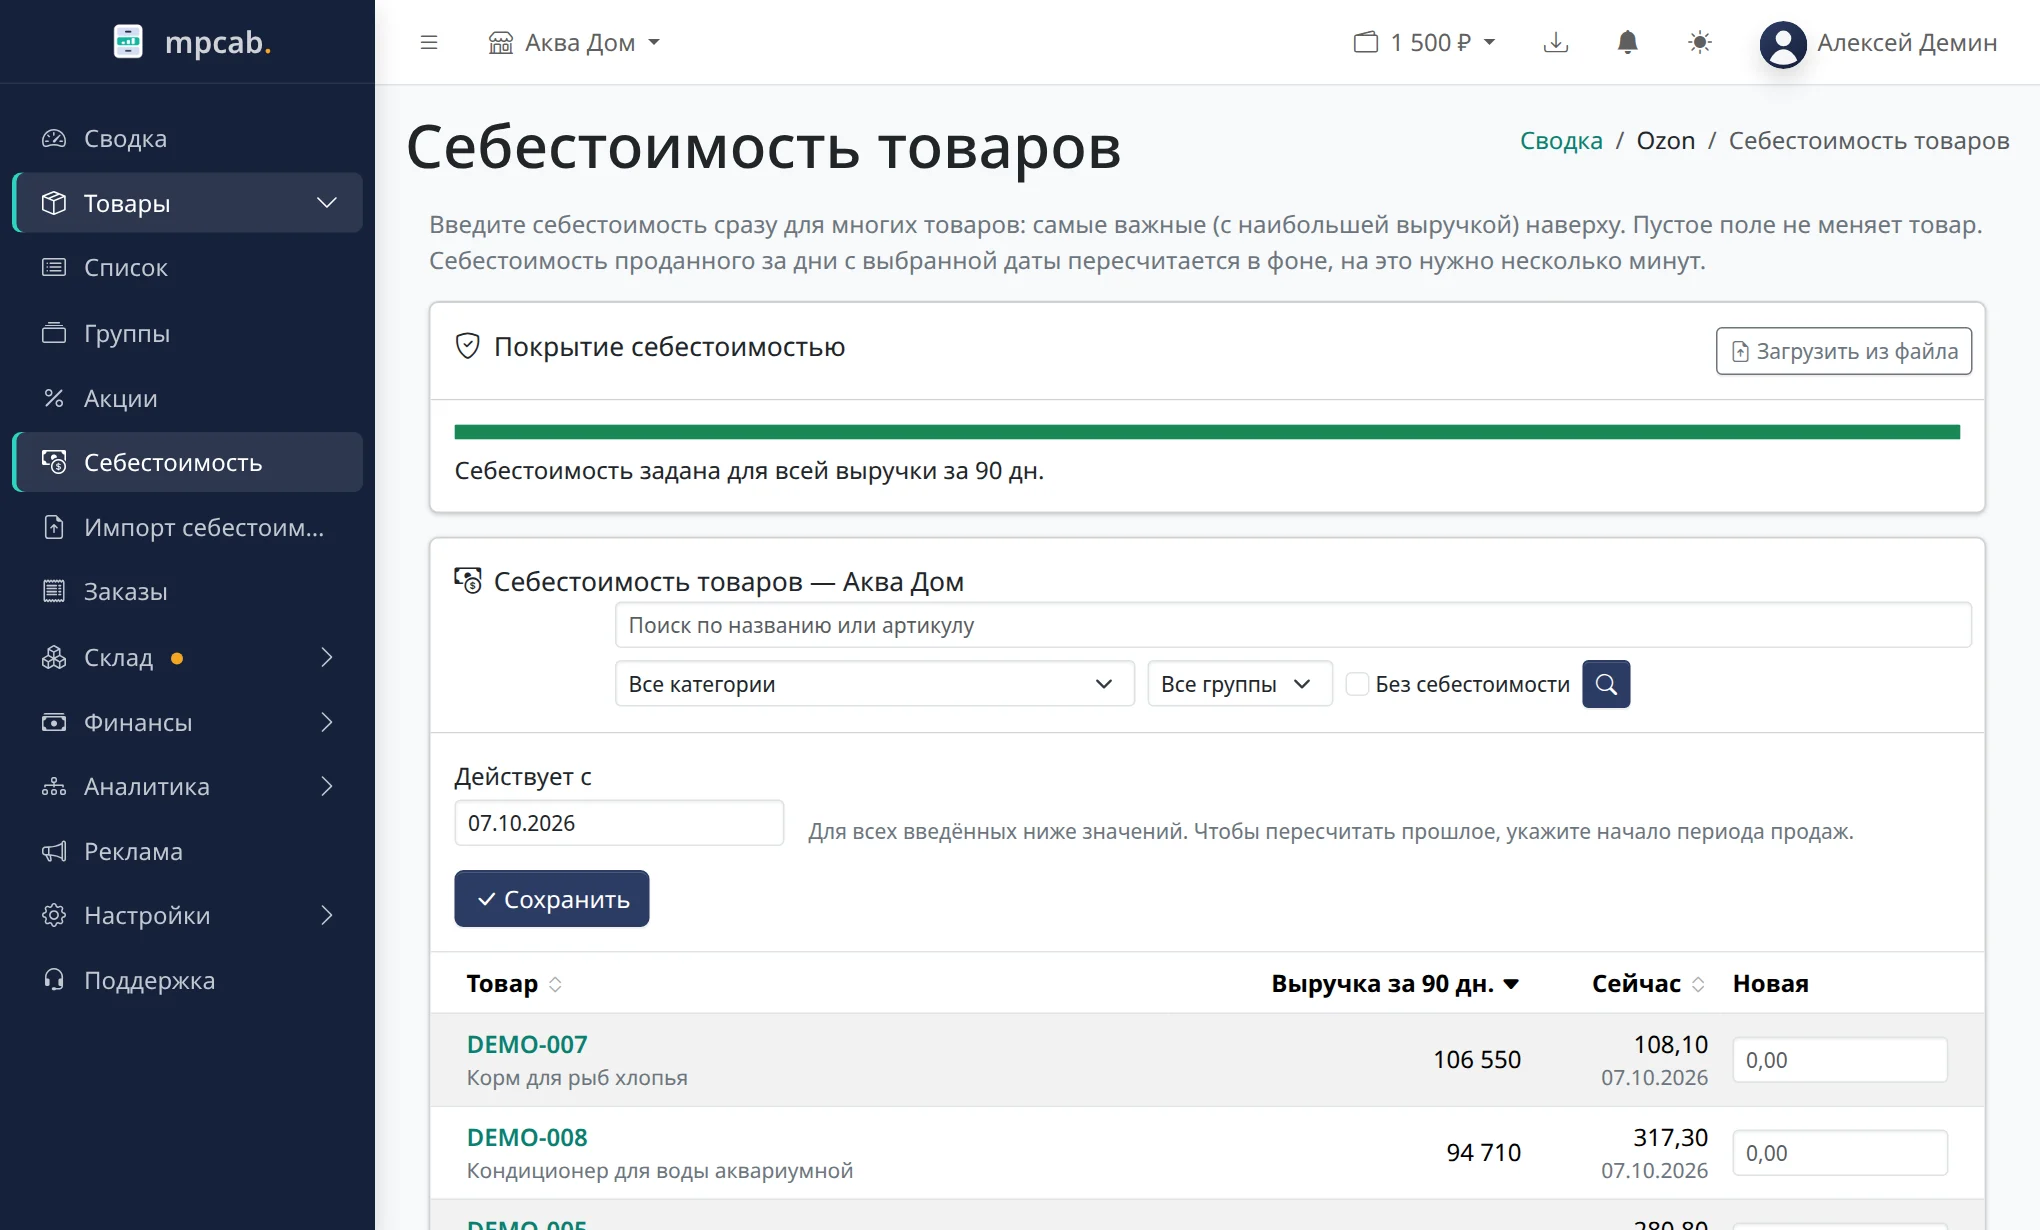Open Поддержка in sidebar
2040x1230 pixels.
point(188,980)
